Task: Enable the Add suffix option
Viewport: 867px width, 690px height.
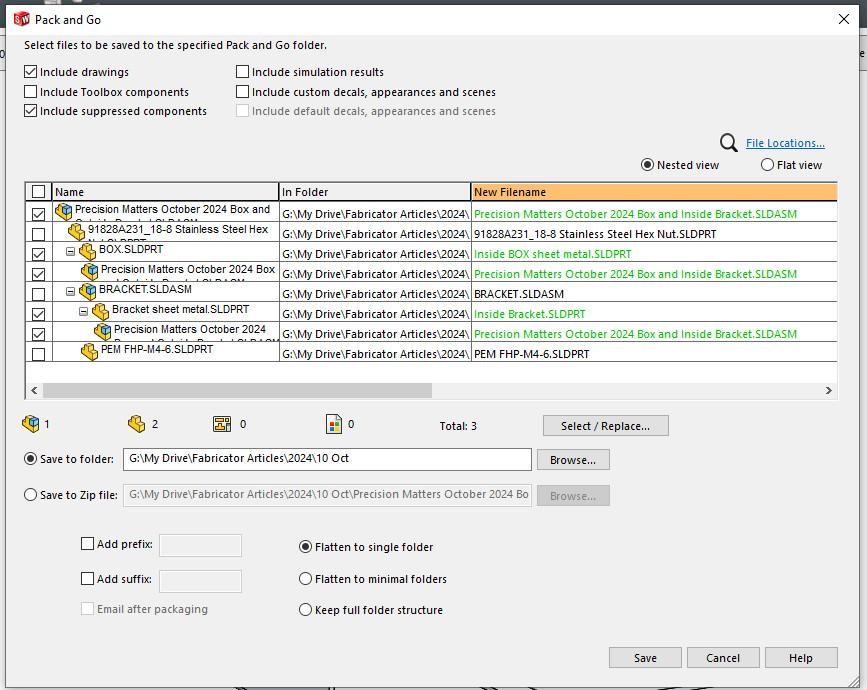Action: pyautogui.click(x=87, y=581)
